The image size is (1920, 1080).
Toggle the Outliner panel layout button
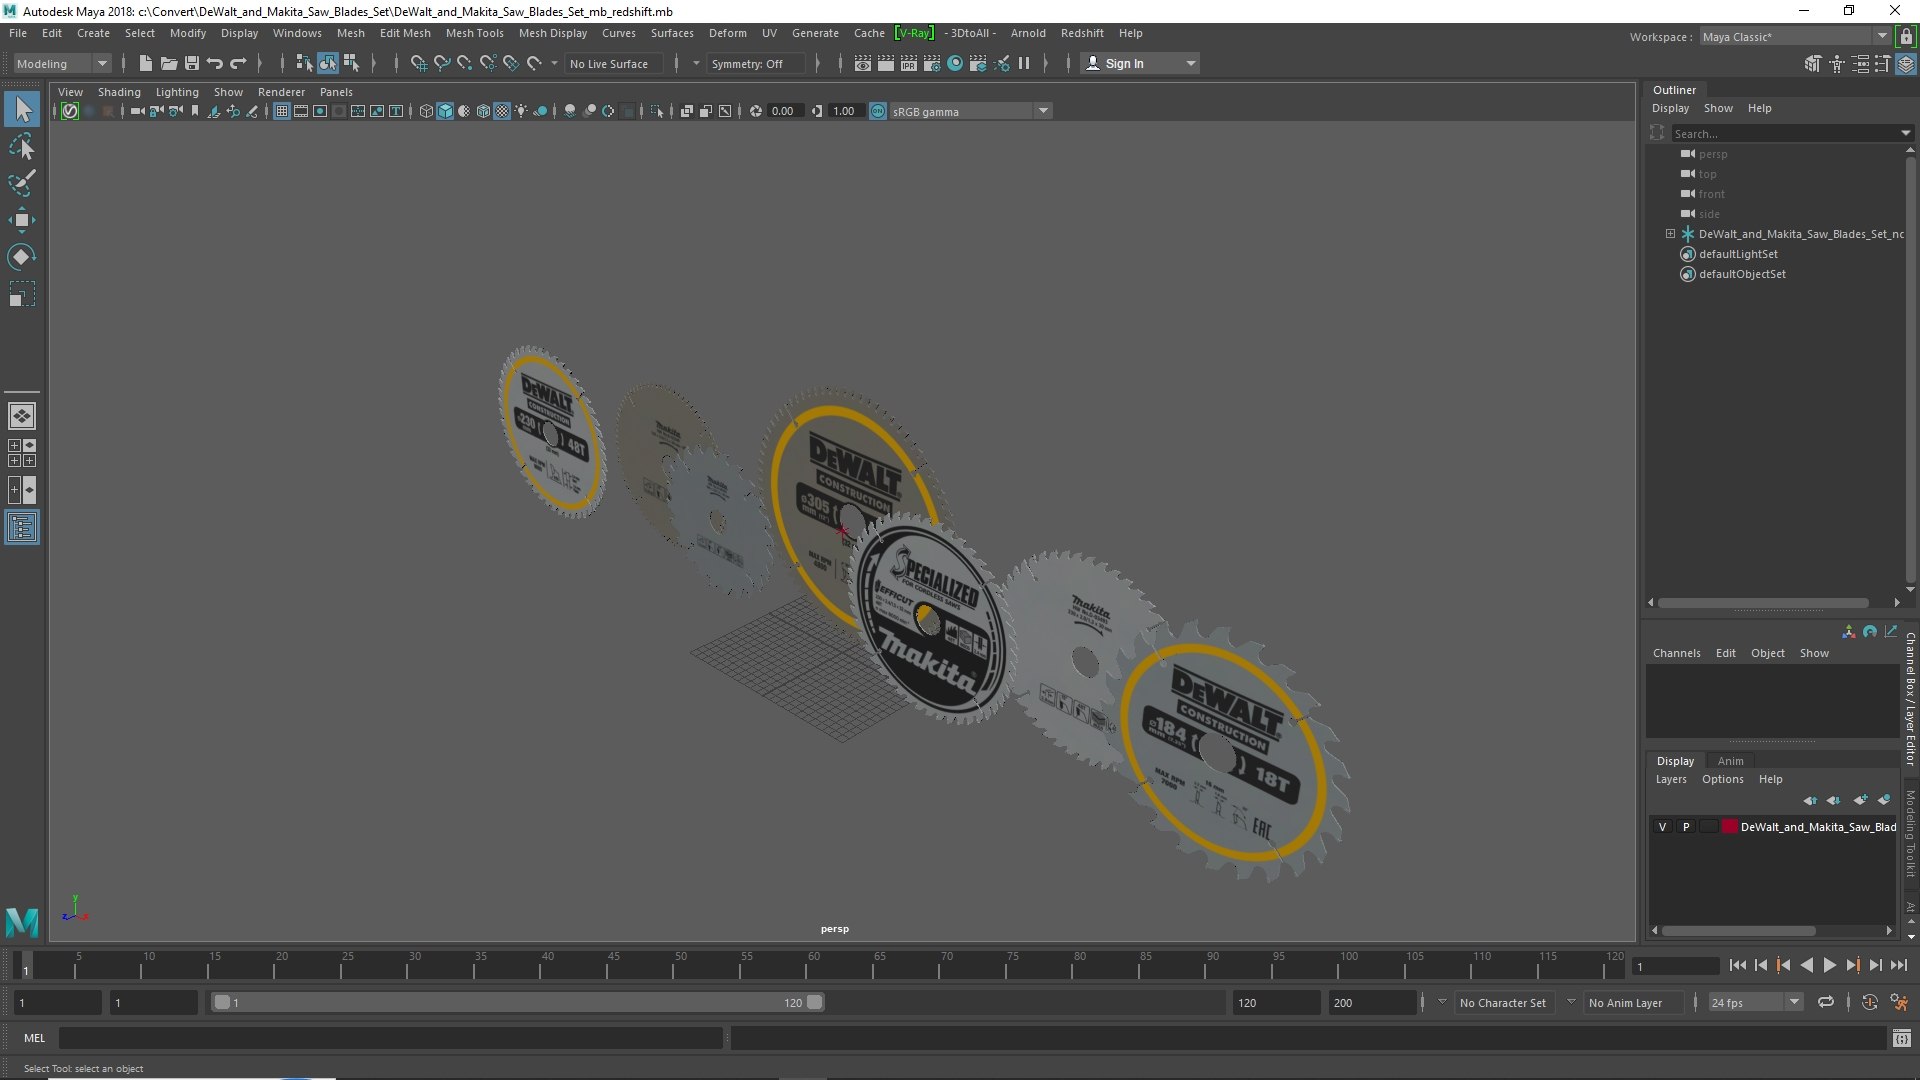(22, 527)
